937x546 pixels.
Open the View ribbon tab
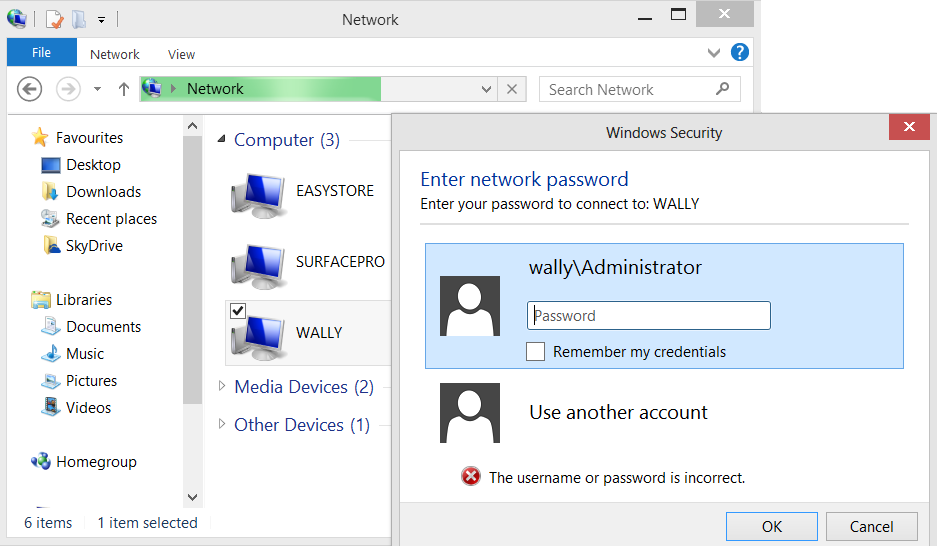click(x=181, y=54)
